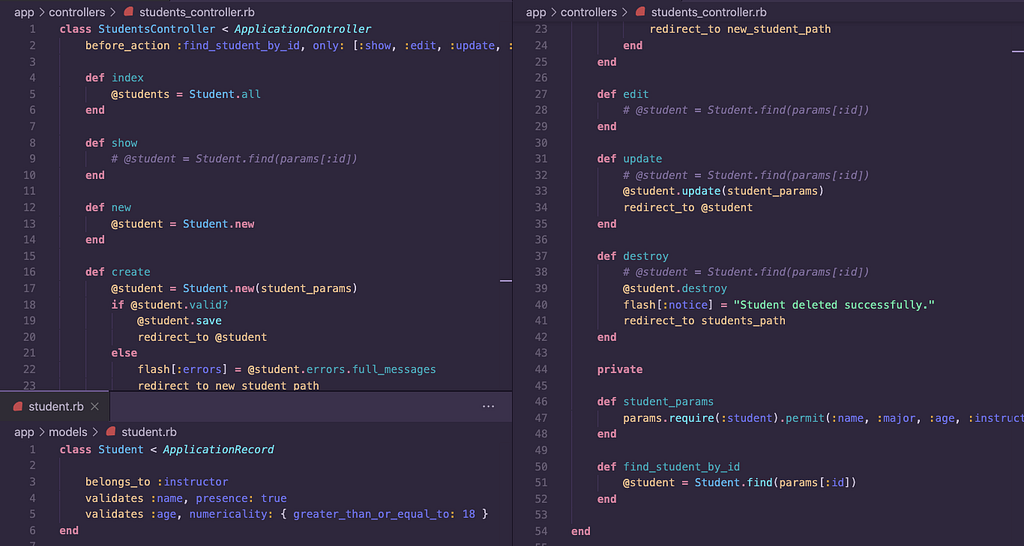Click '@student.destroy' line
Image resolution: width=1024 pixels, height=546 pixels.
tap(675, 288)
